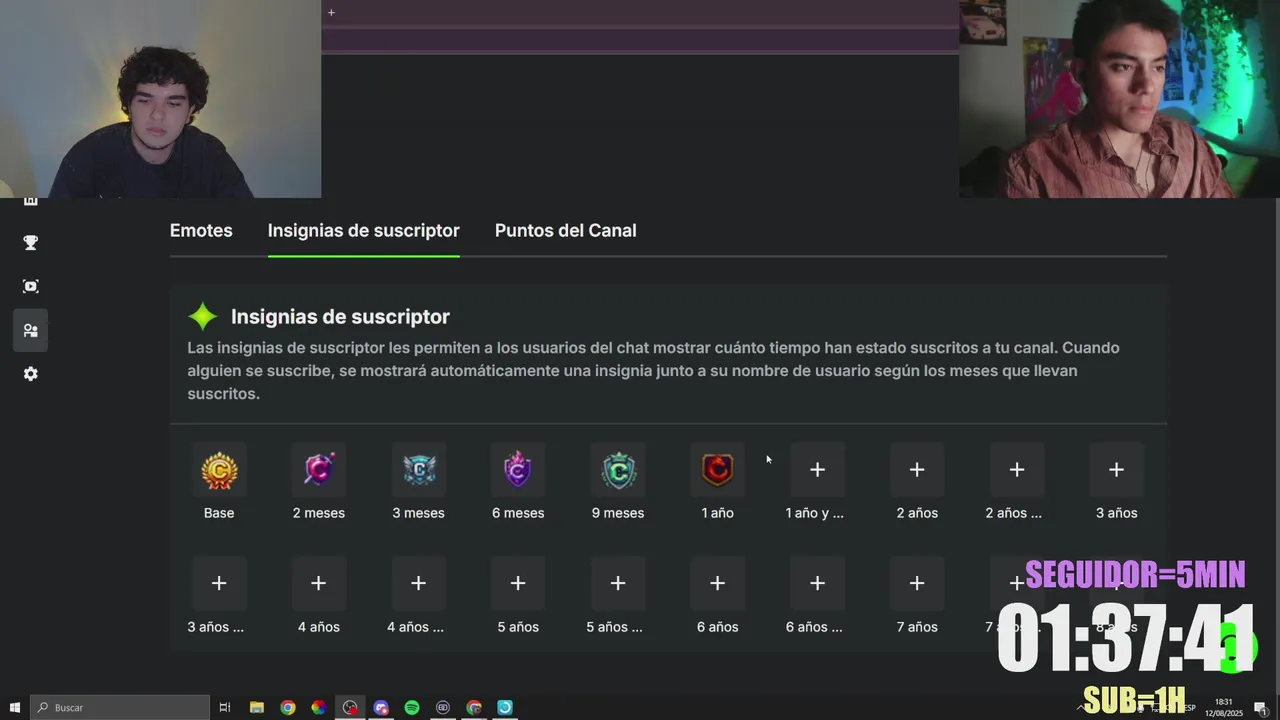Click the Windows taskbar search box
Screen dimensions: 1280x720
click(x=120, y=707)
